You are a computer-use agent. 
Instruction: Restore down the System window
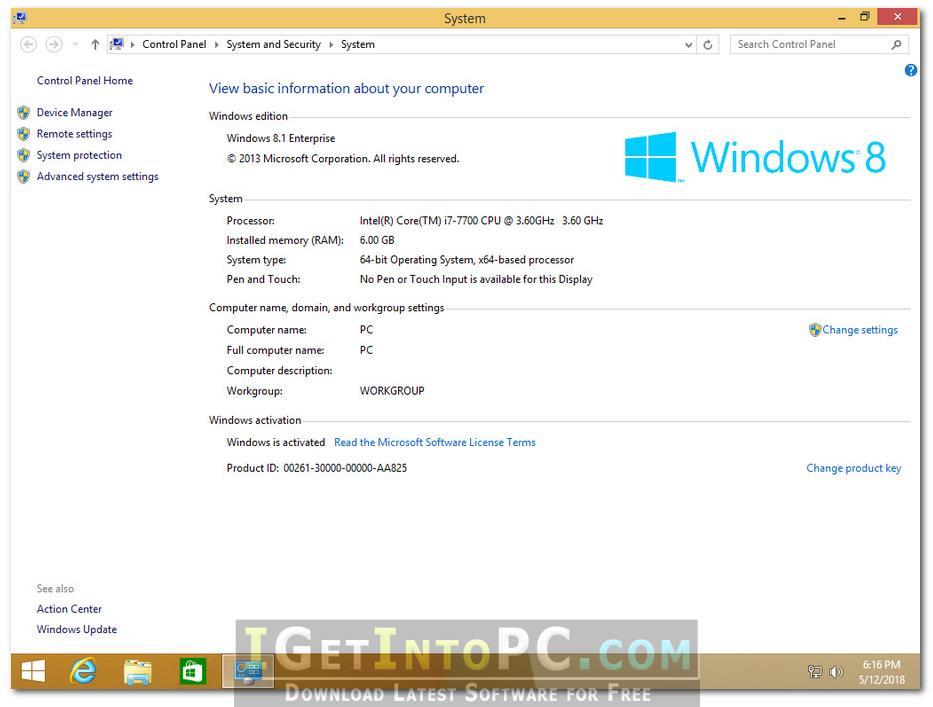point(865,17)
